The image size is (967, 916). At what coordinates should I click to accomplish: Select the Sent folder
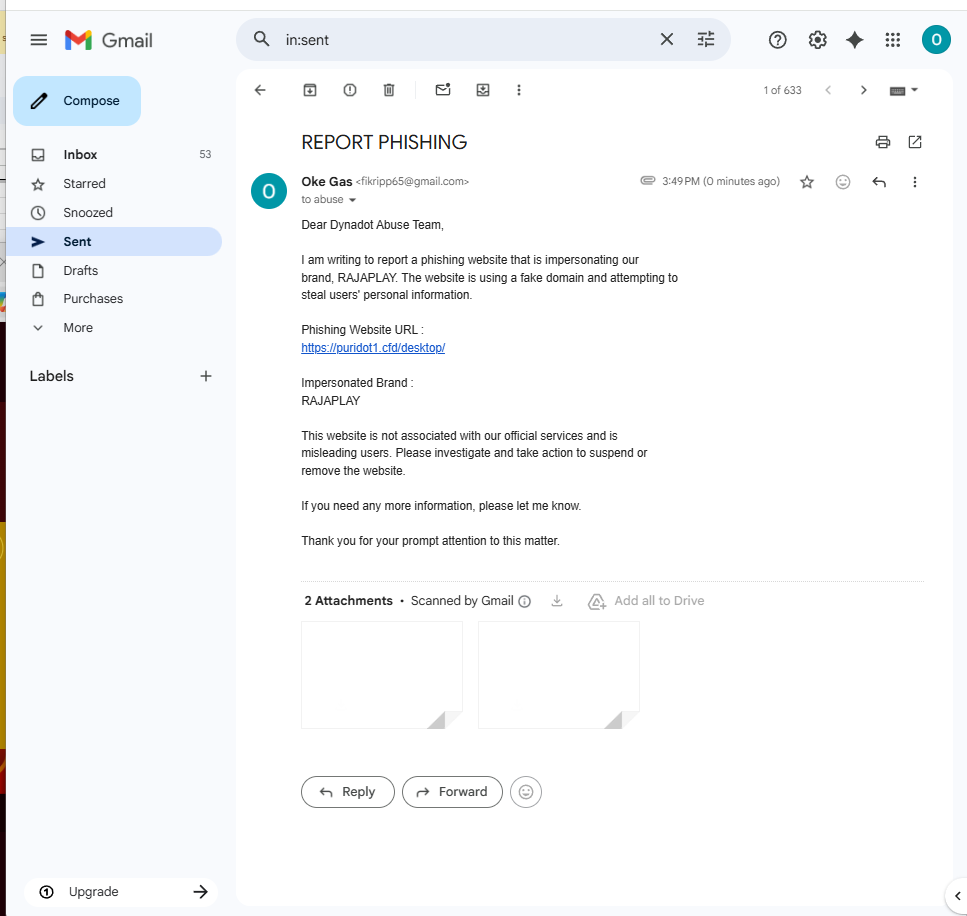(x=114, y=242)
